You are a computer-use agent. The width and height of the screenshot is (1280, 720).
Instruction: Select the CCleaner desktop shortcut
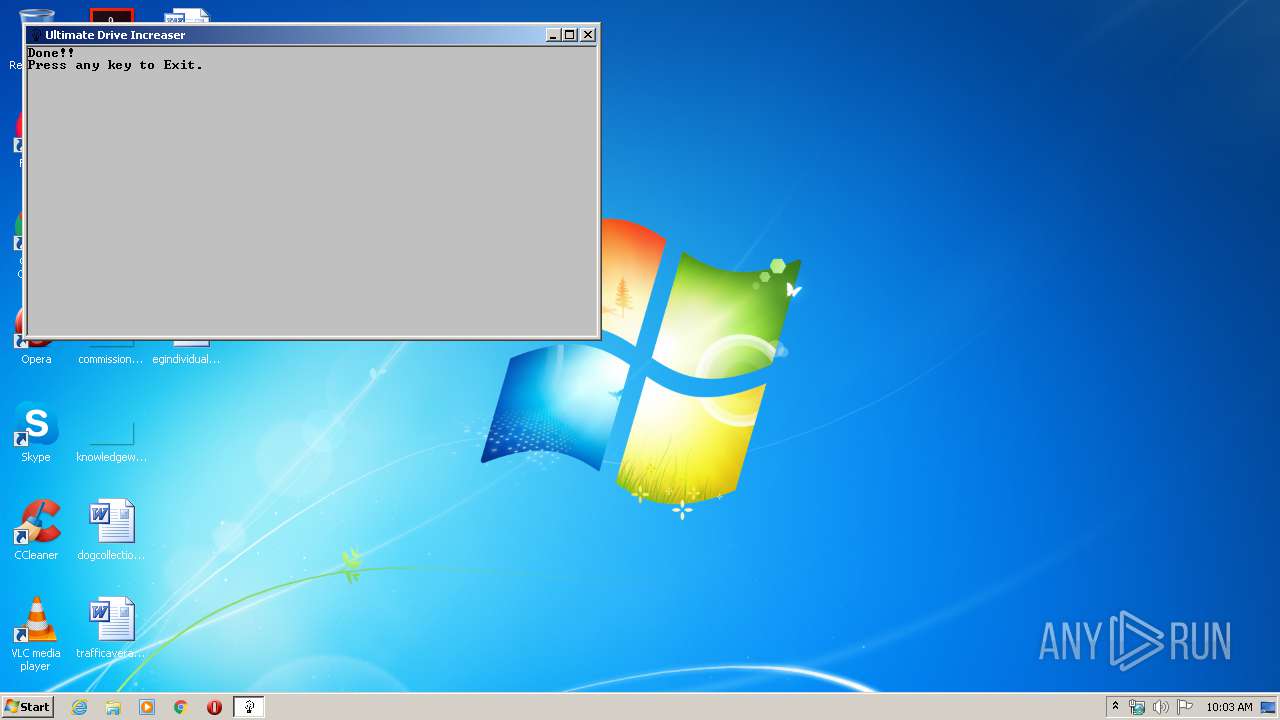tap(36, 530)
